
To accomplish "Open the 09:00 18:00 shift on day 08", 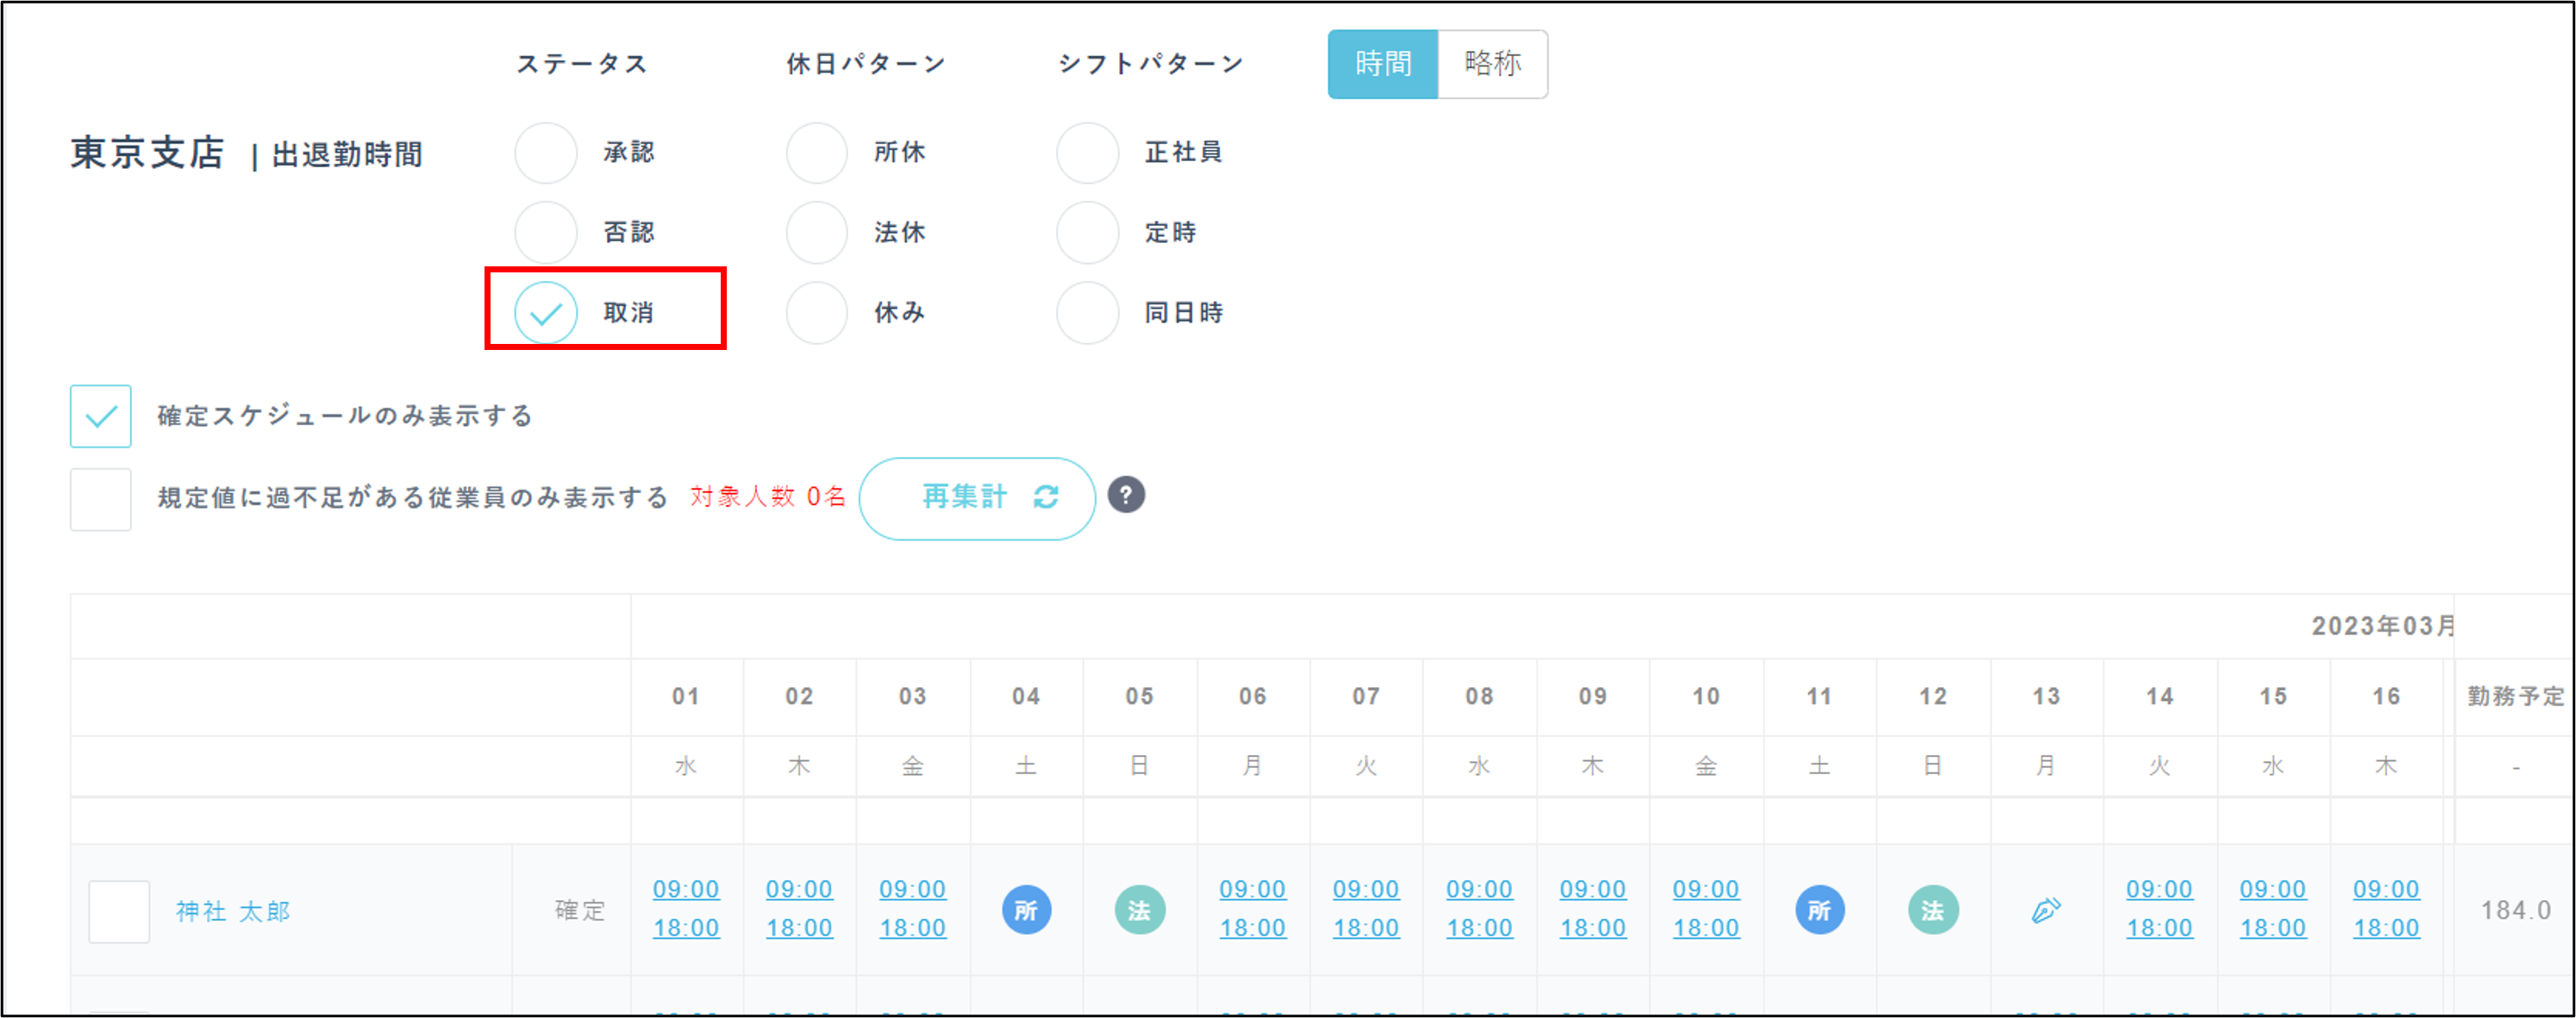I will pyautogui.click(x=1479, y=908).
